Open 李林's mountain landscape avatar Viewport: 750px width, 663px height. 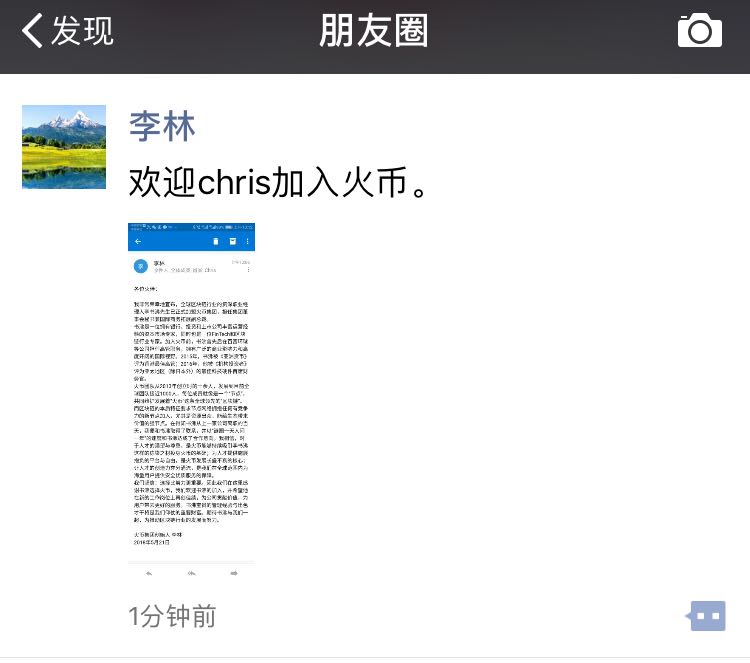pos(64,147)
